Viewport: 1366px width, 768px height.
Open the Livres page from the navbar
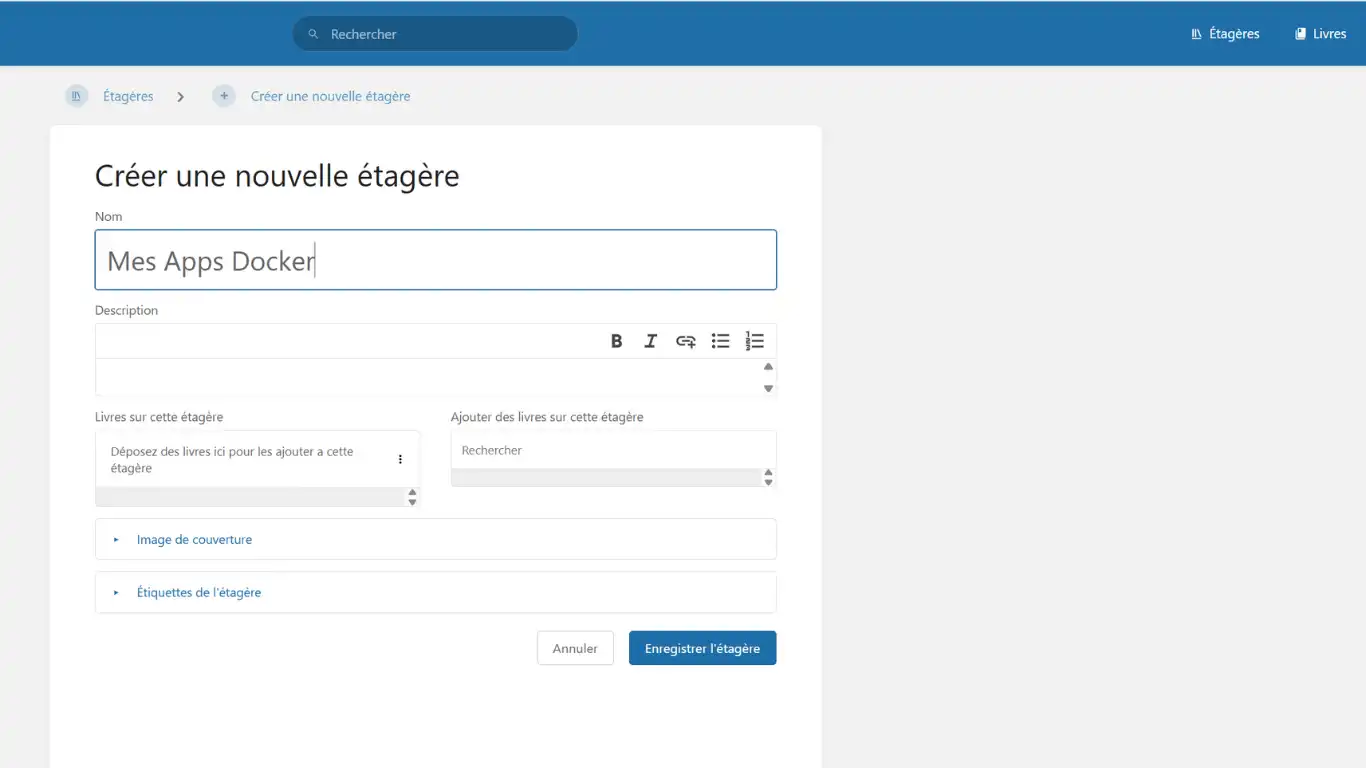(1319, 33)
